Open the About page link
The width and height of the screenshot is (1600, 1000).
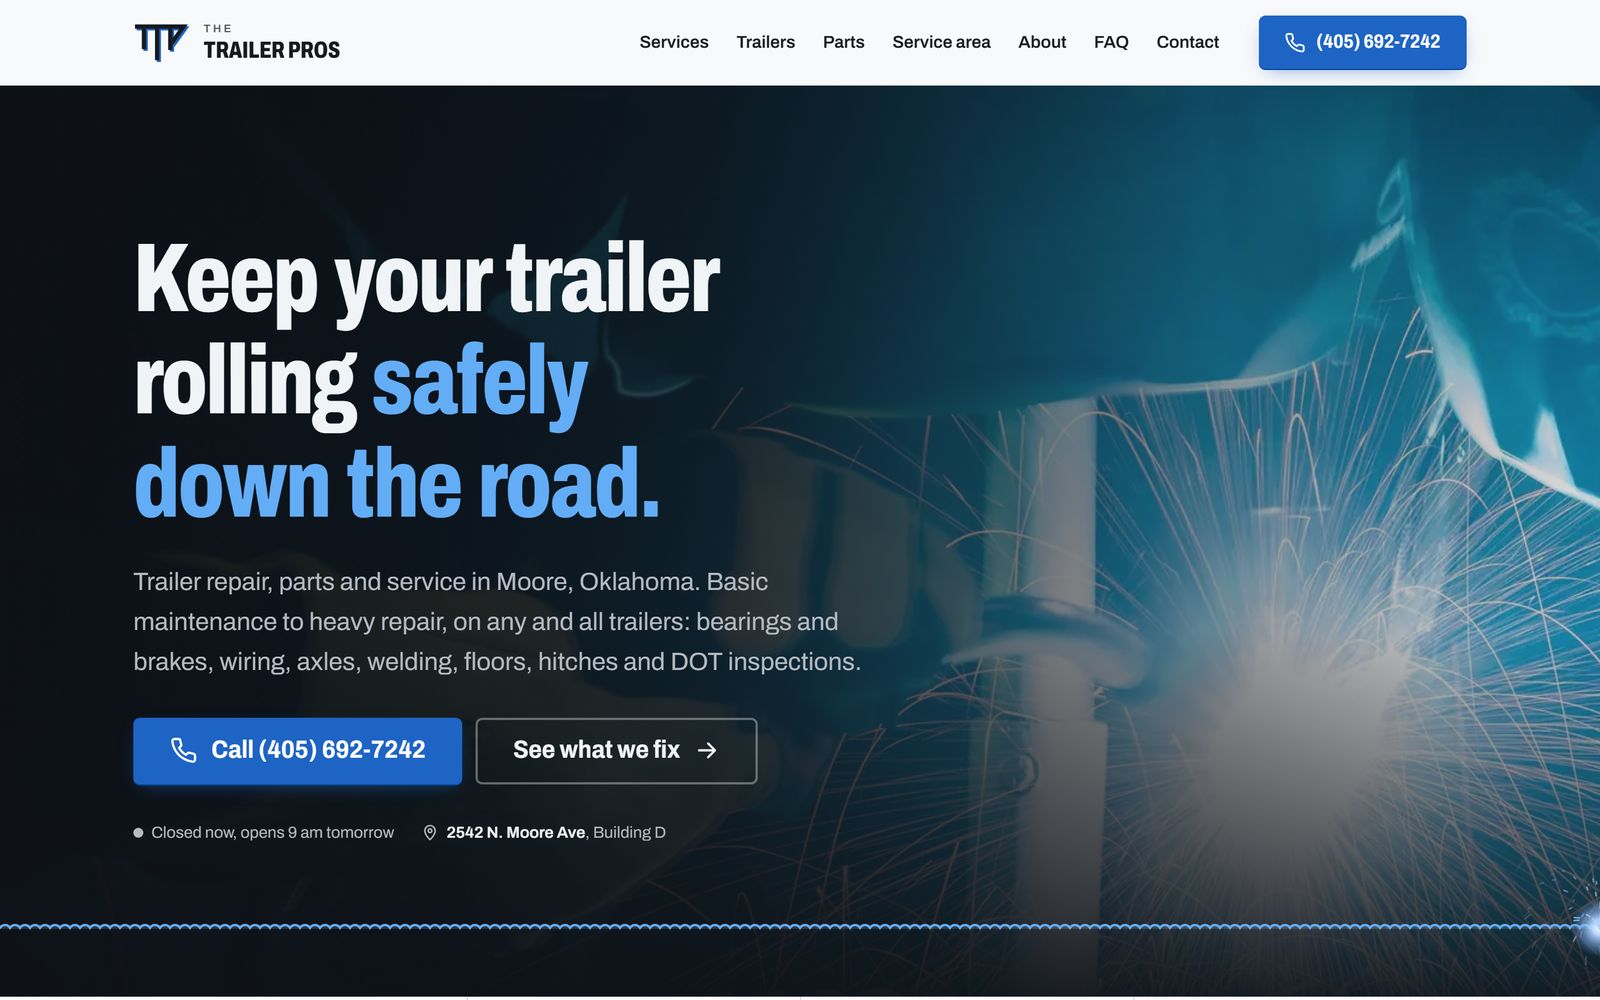(1042, 42)
